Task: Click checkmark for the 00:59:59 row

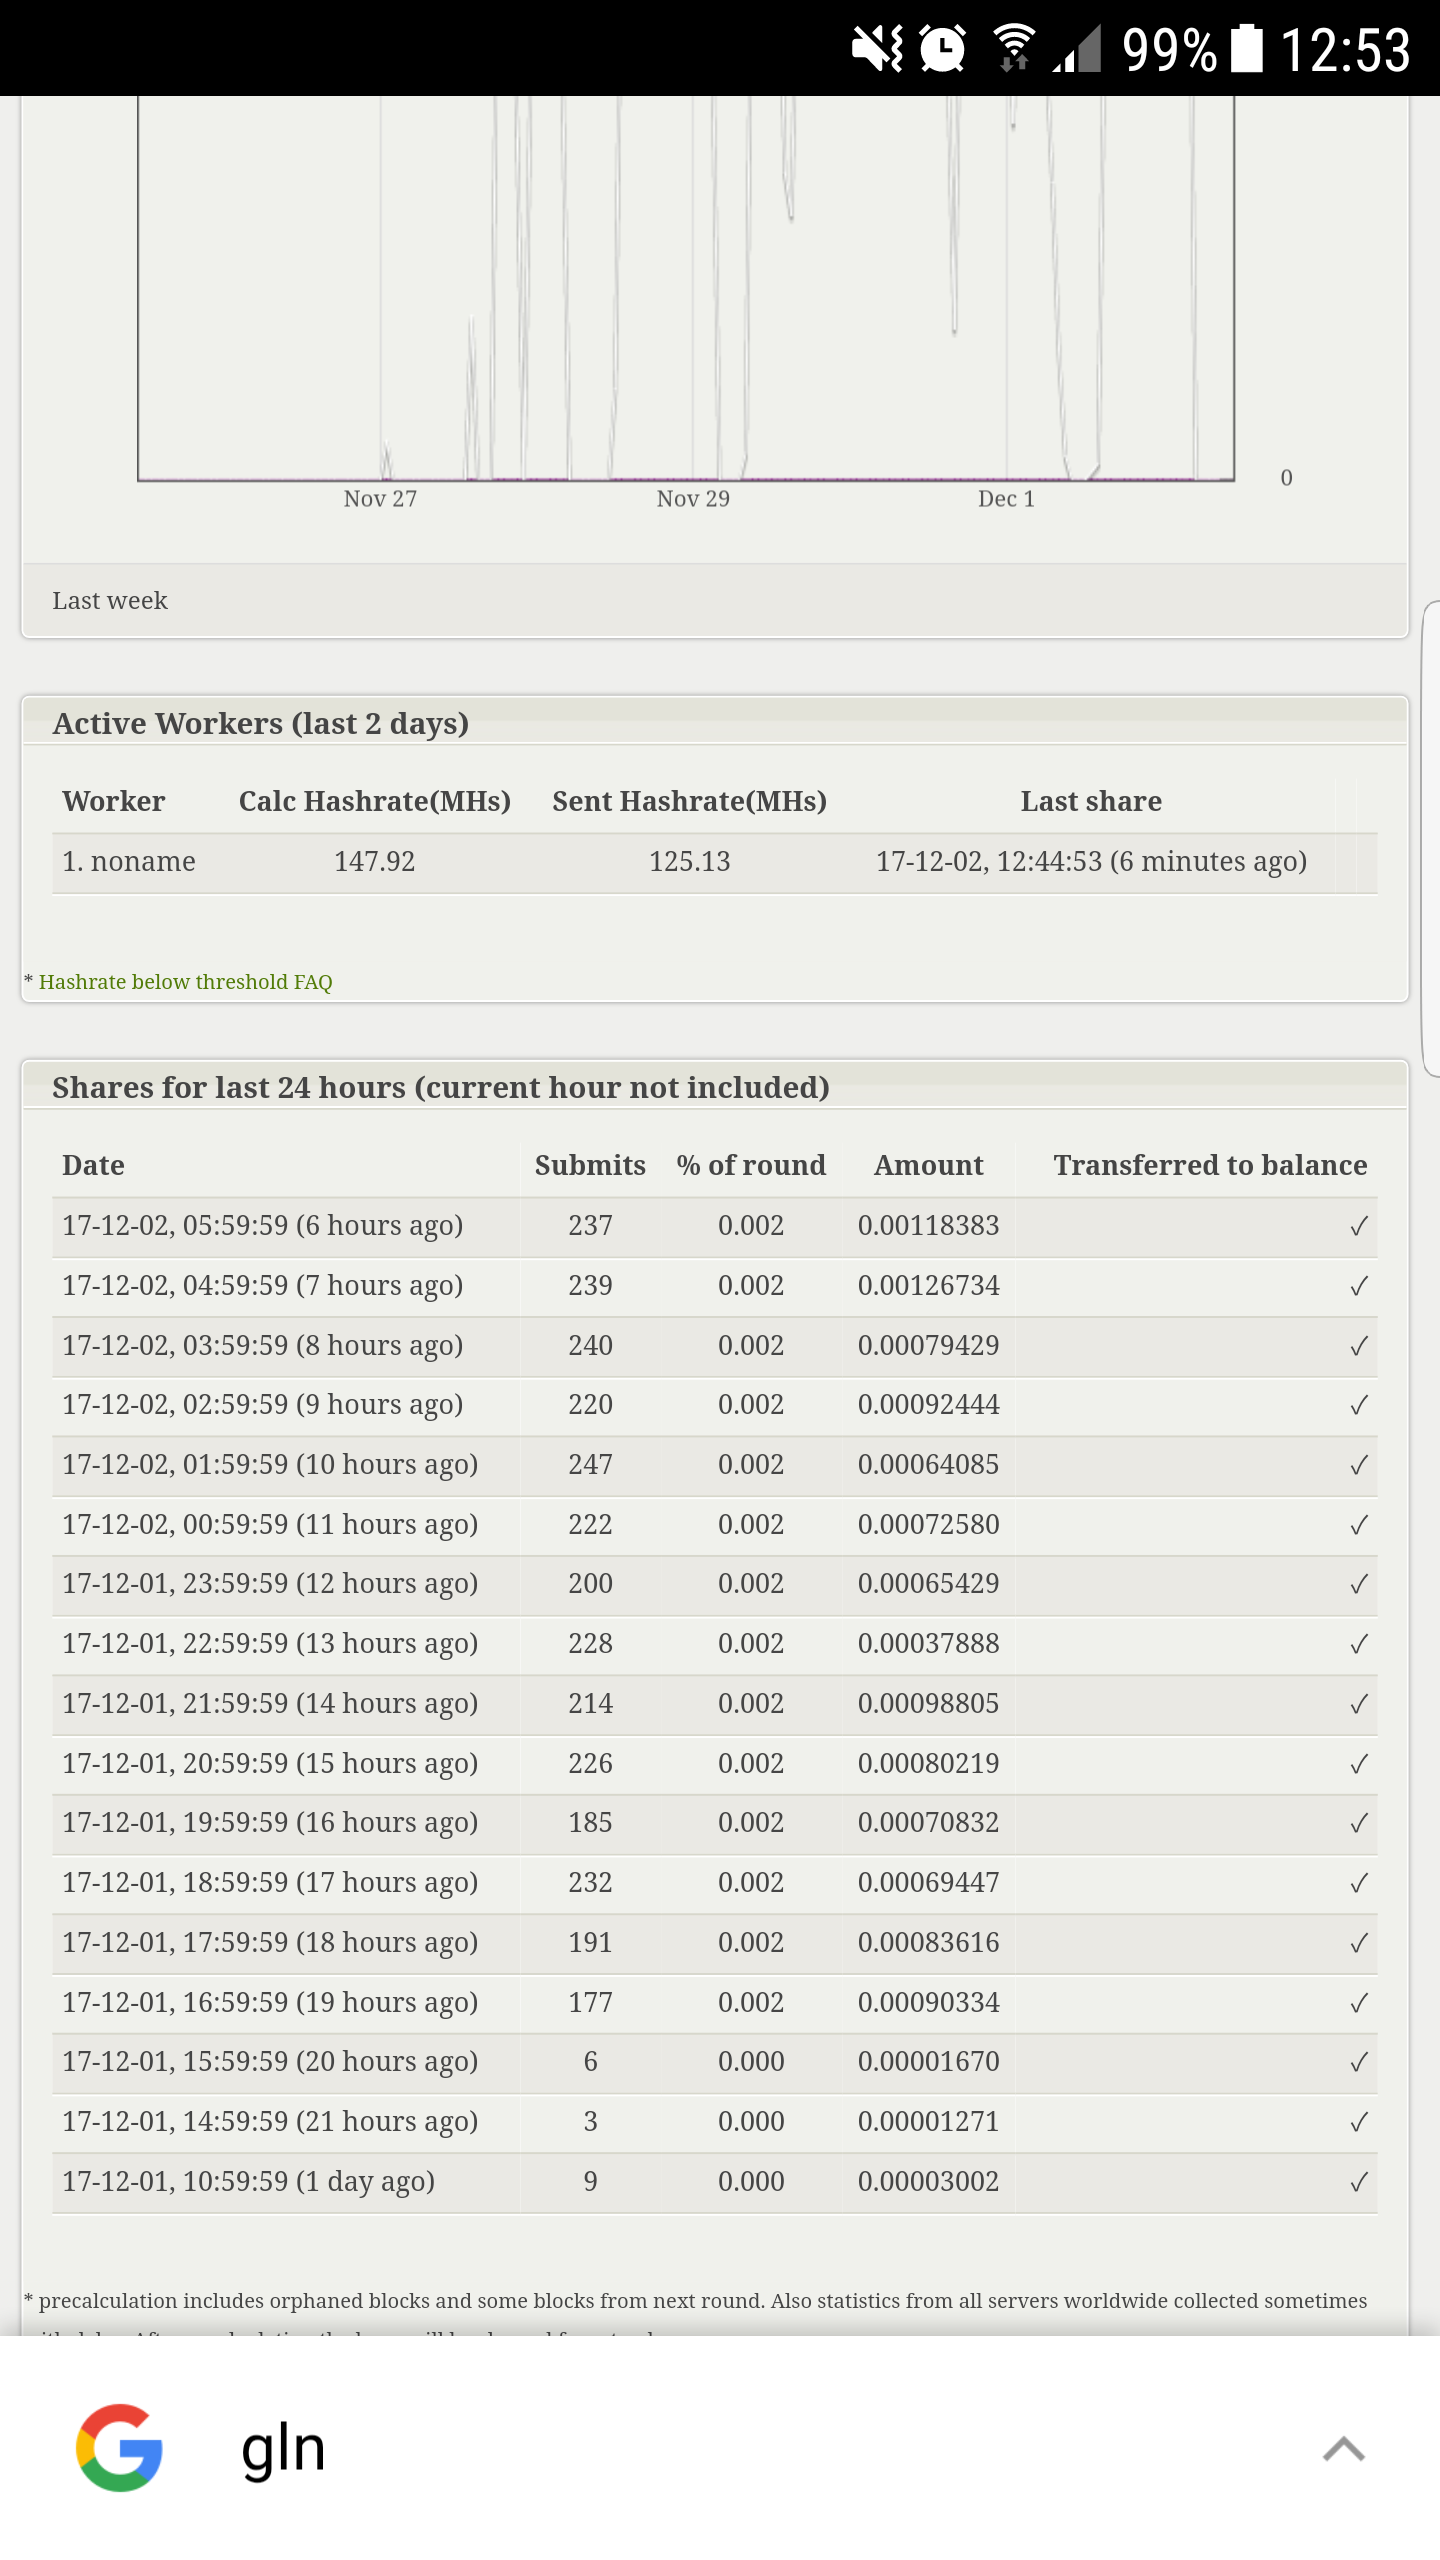Action: point(1358,1526)
